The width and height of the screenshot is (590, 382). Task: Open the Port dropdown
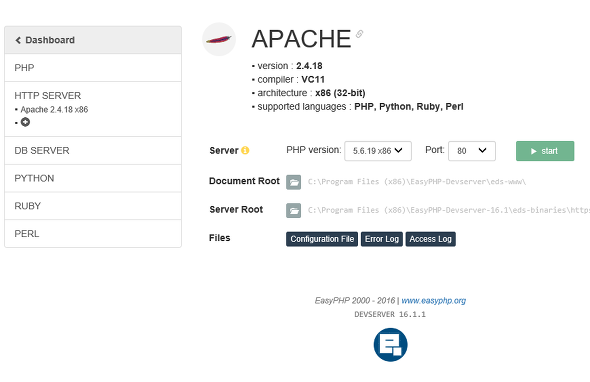pos(472,151)
